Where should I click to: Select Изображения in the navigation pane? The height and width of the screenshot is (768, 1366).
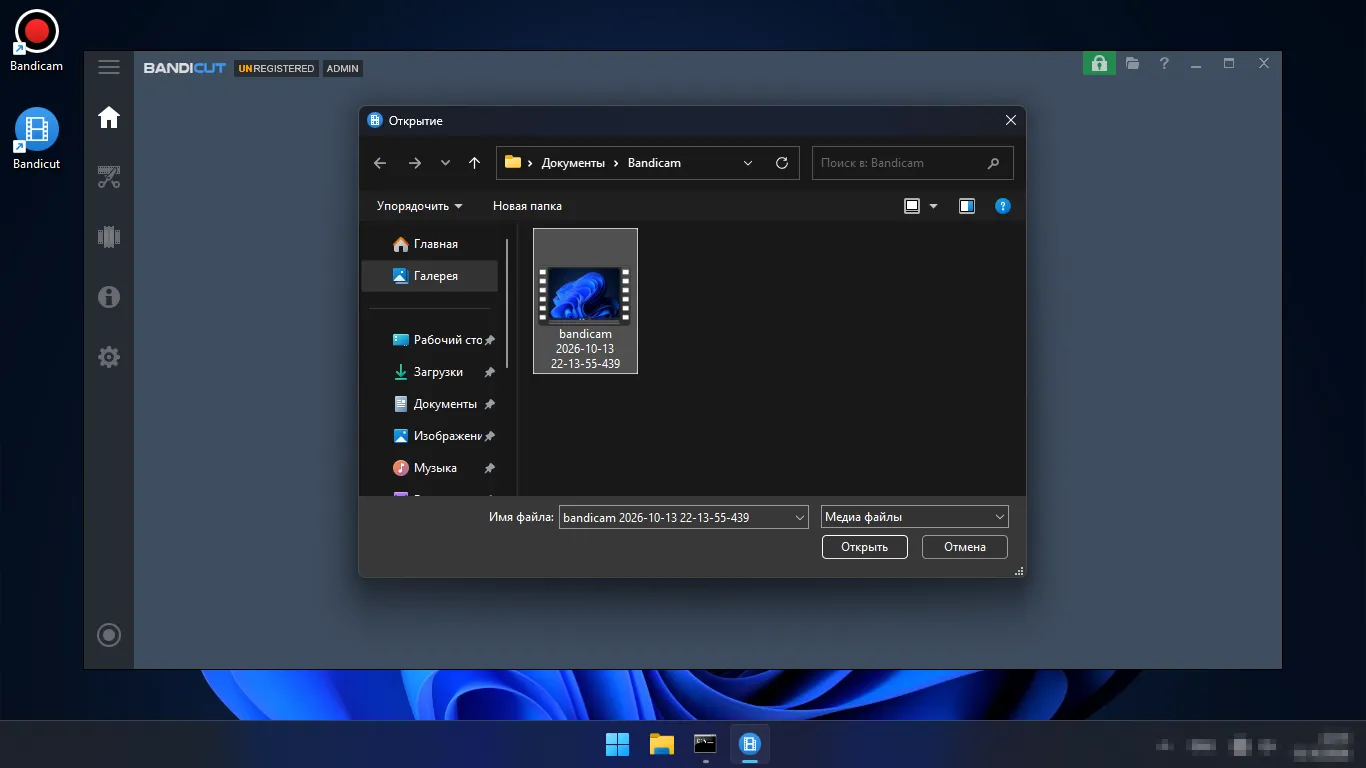click(430, 436)
